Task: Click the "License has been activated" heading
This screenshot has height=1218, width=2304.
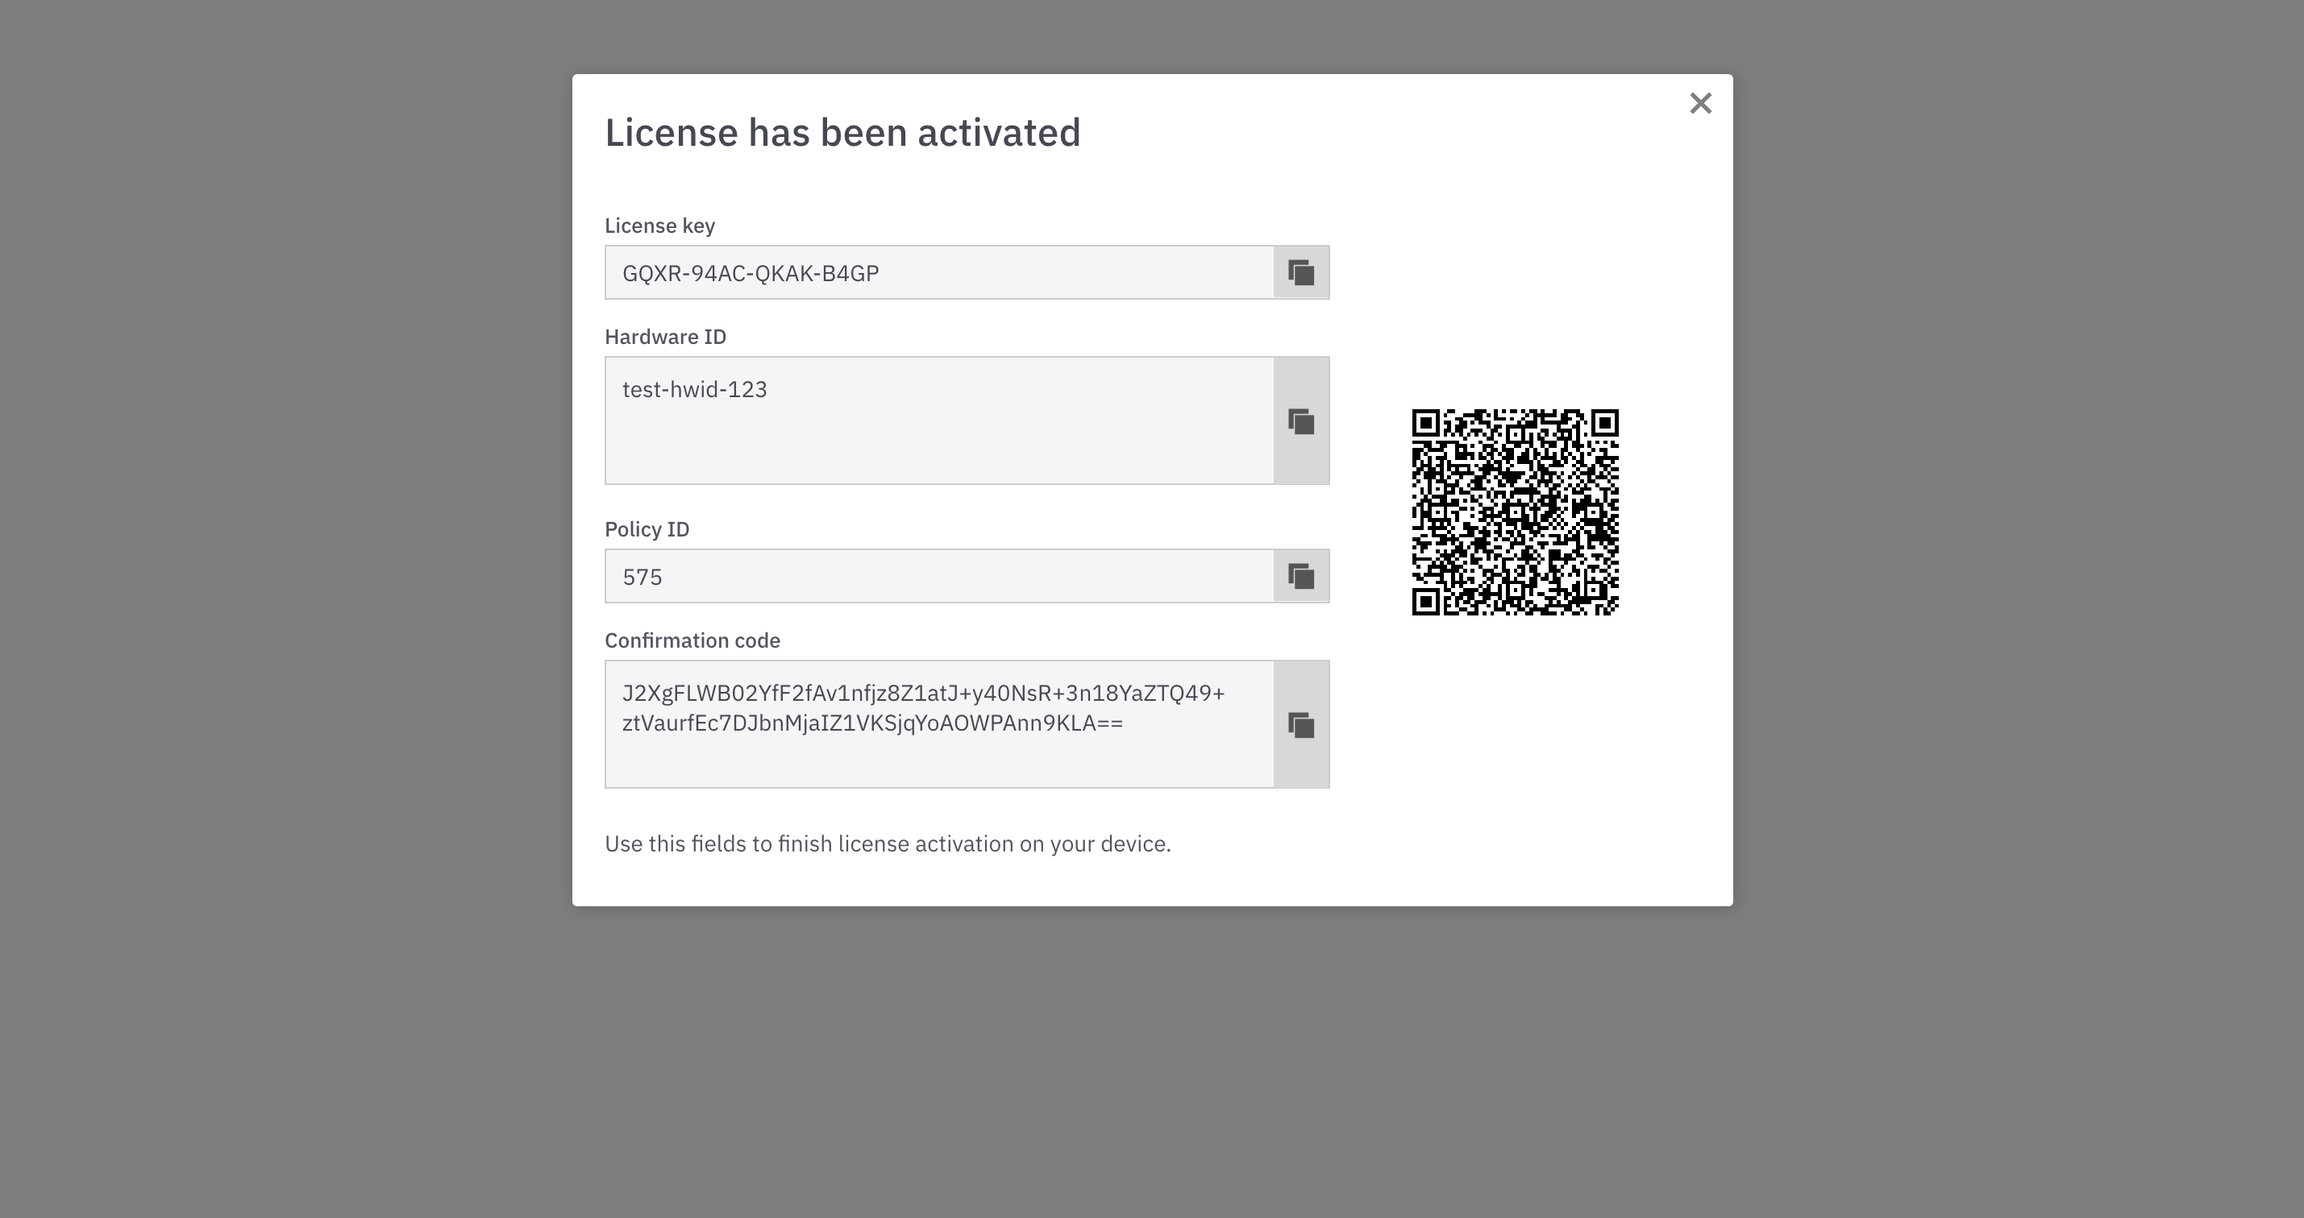Action: (x=842, y=133)
